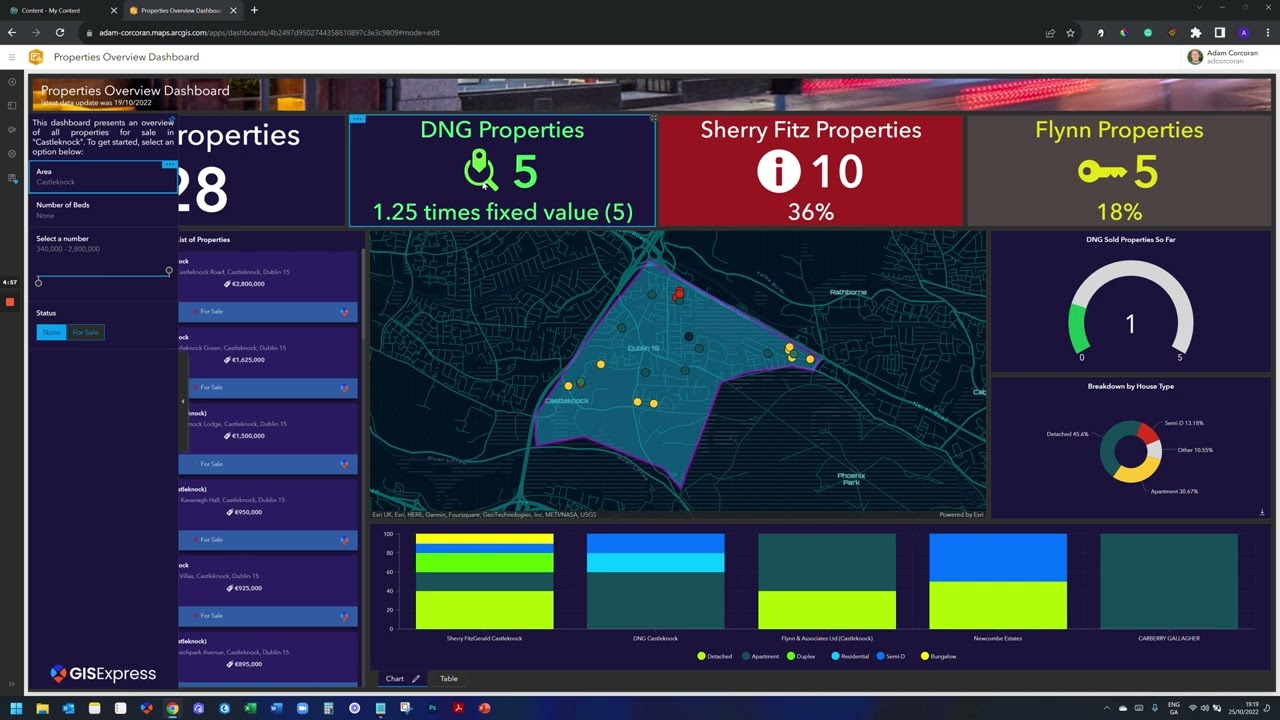Open Chrome side panel icon
Viewport: 1280px width, 720px height.
(1220, 33)
